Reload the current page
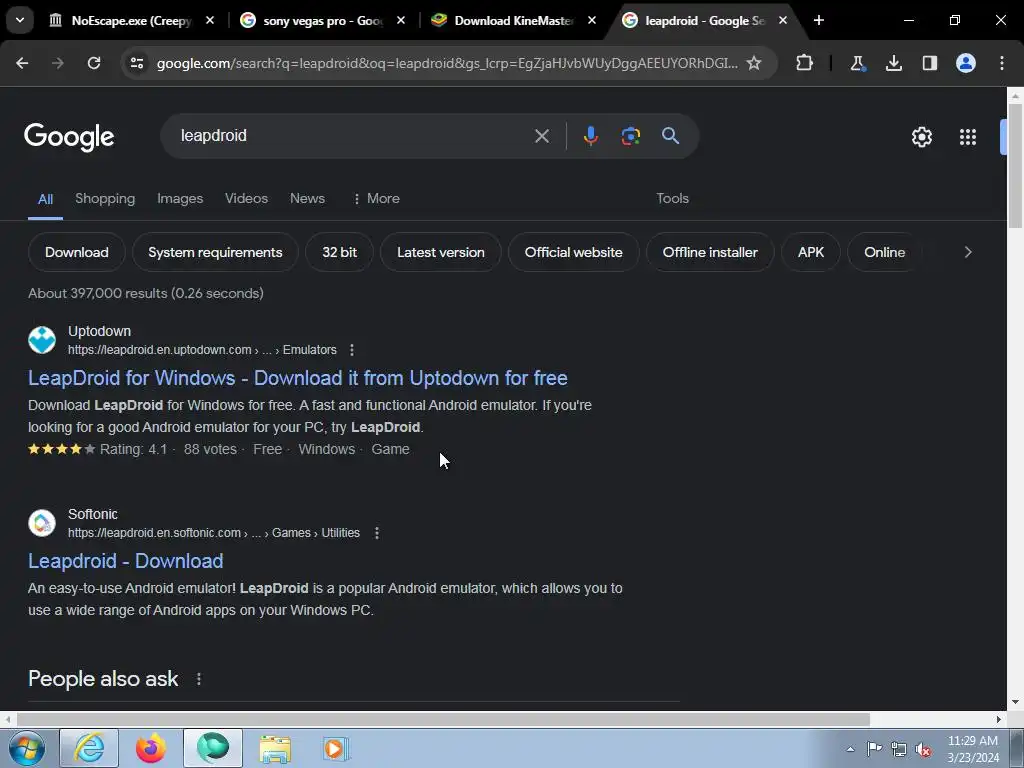The image size is (1024, 768). (x=94, y=63)
